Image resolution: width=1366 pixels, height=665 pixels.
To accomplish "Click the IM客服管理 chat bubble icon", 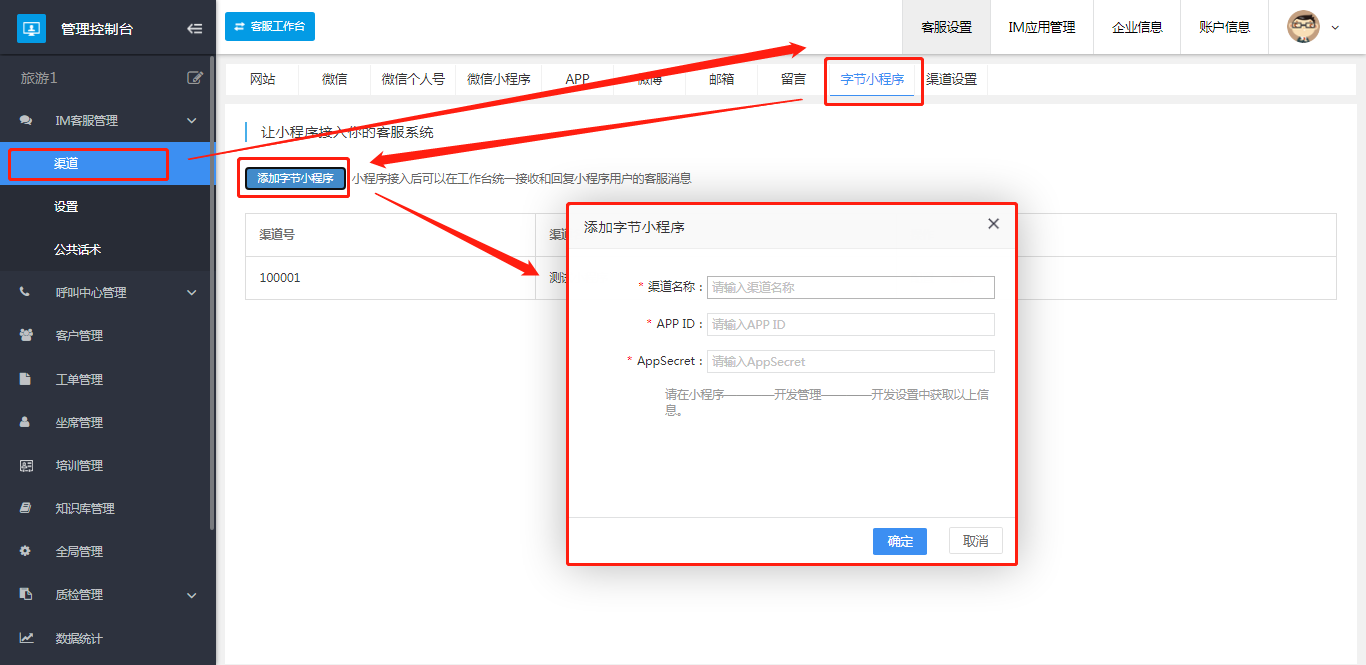I will tap(26, 120).
